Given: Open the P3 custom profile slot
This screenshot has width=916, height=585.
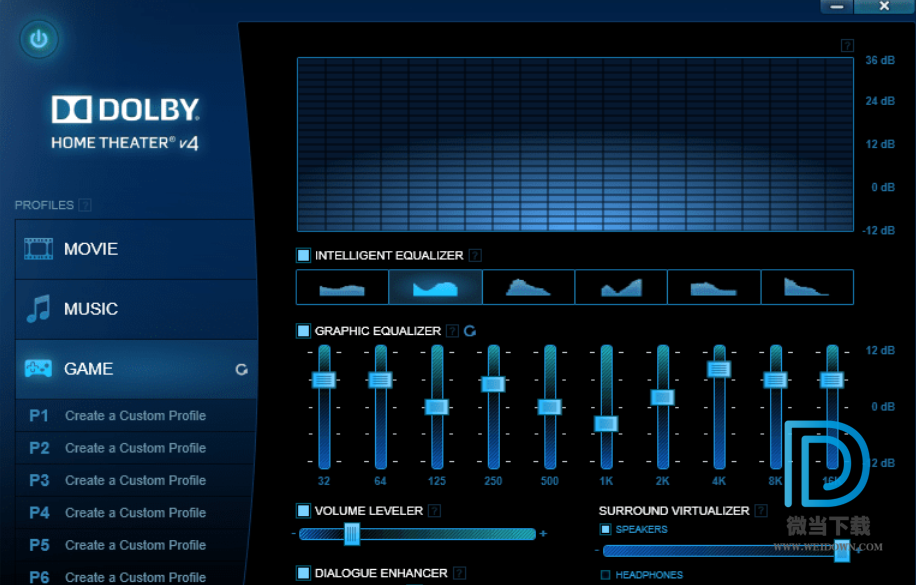Looking at the screenshot, I should pyautogui.click(x=136, y=480).
